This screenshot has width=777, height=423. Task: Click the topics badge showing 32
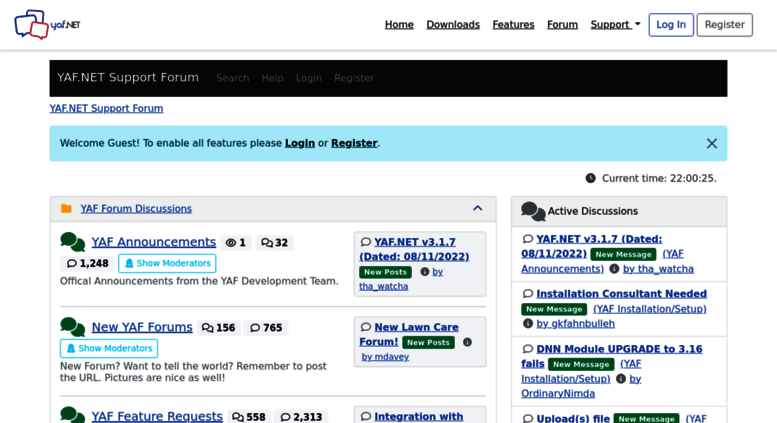tap(275, 243)
